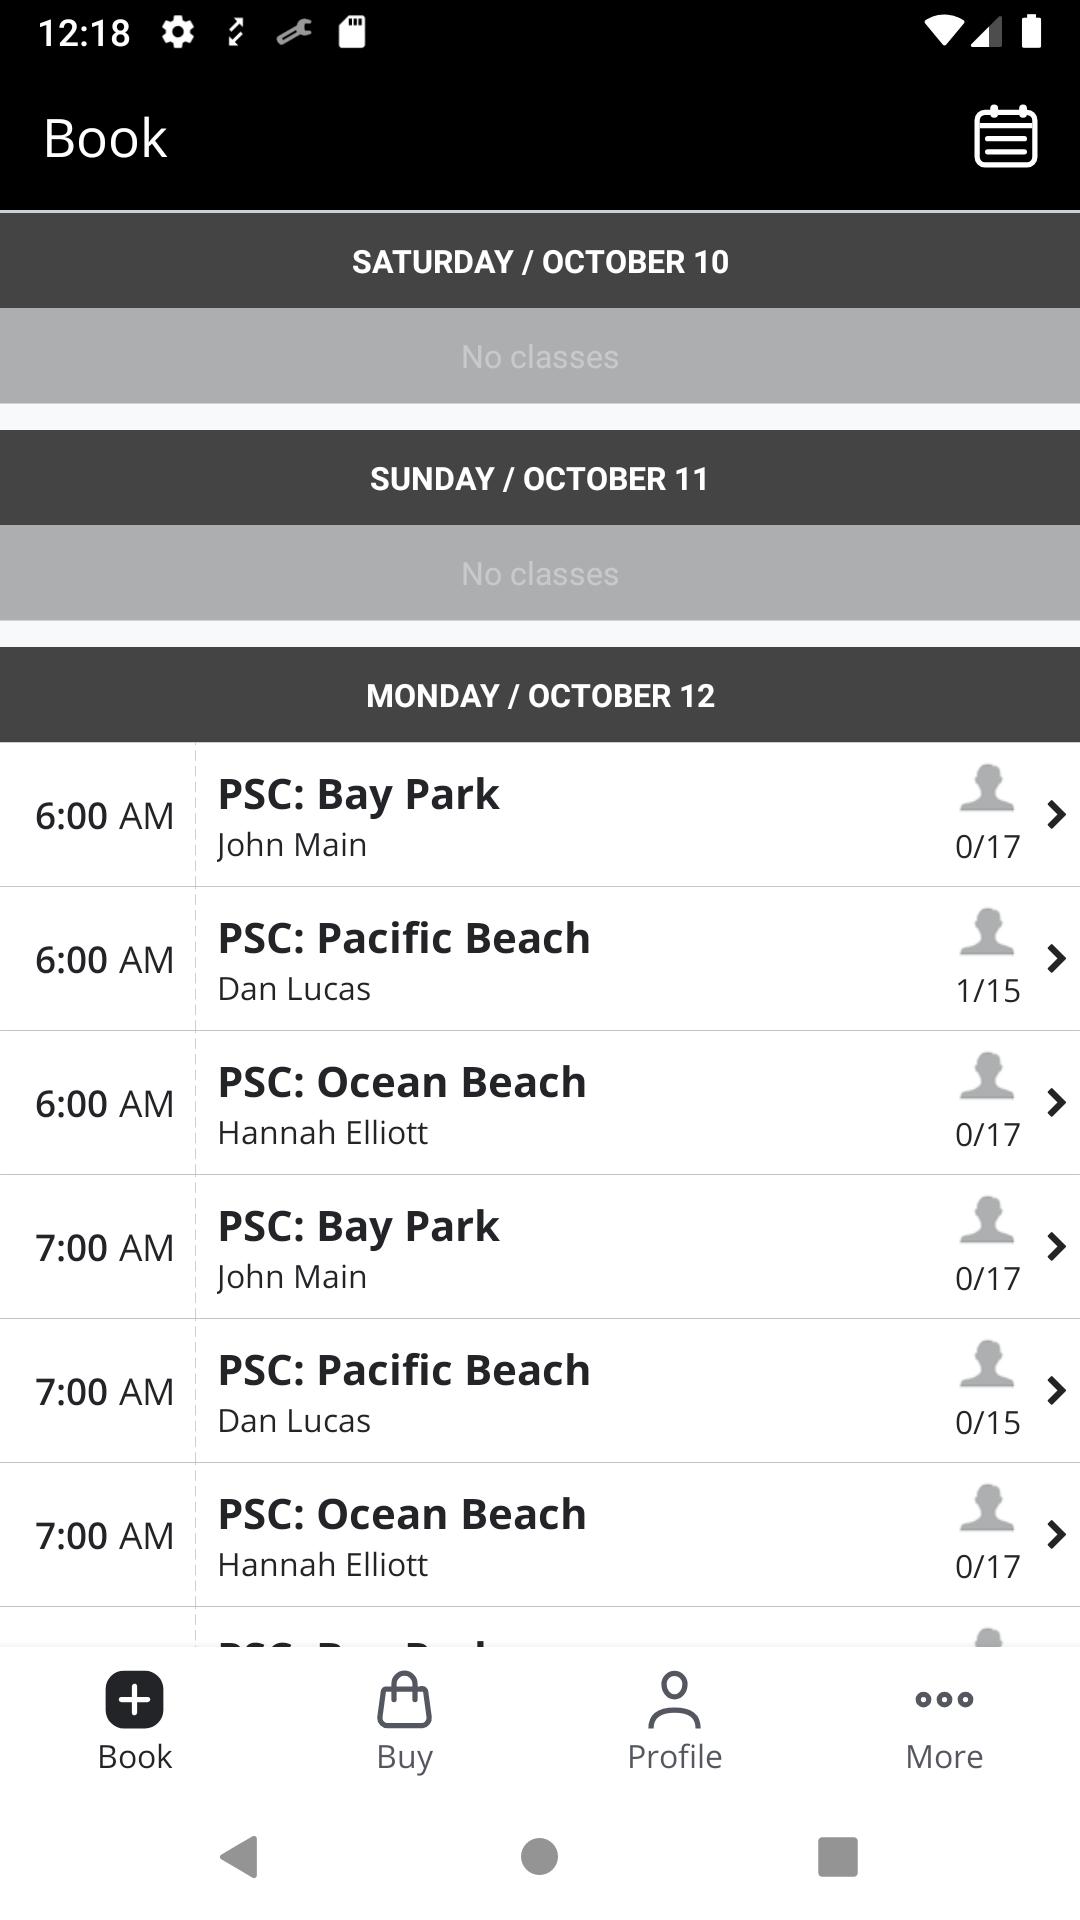Select the Saturday / October 10 date header
Viewport: 1080px width, 1920px height.
540,261
